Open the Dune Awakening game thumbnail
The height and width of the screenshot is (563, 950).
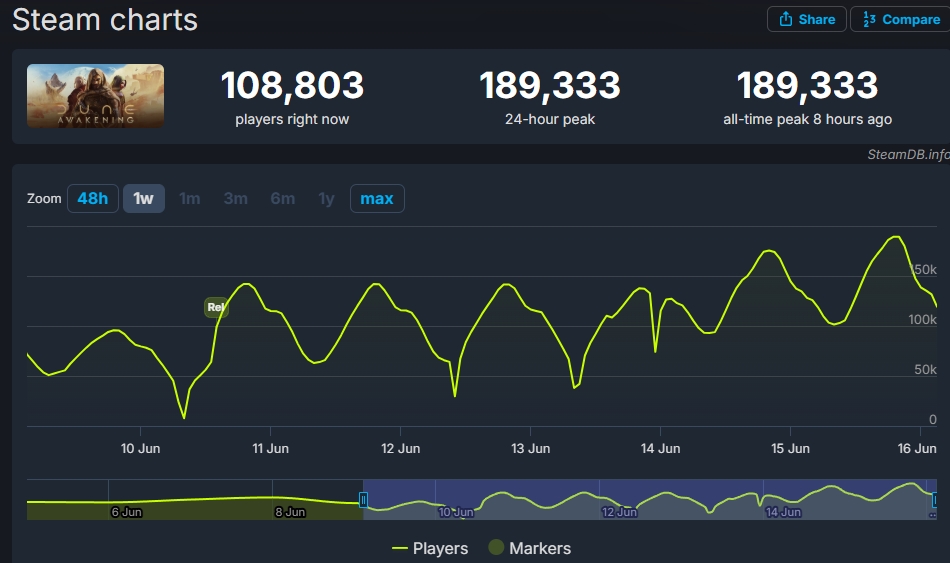95,96
